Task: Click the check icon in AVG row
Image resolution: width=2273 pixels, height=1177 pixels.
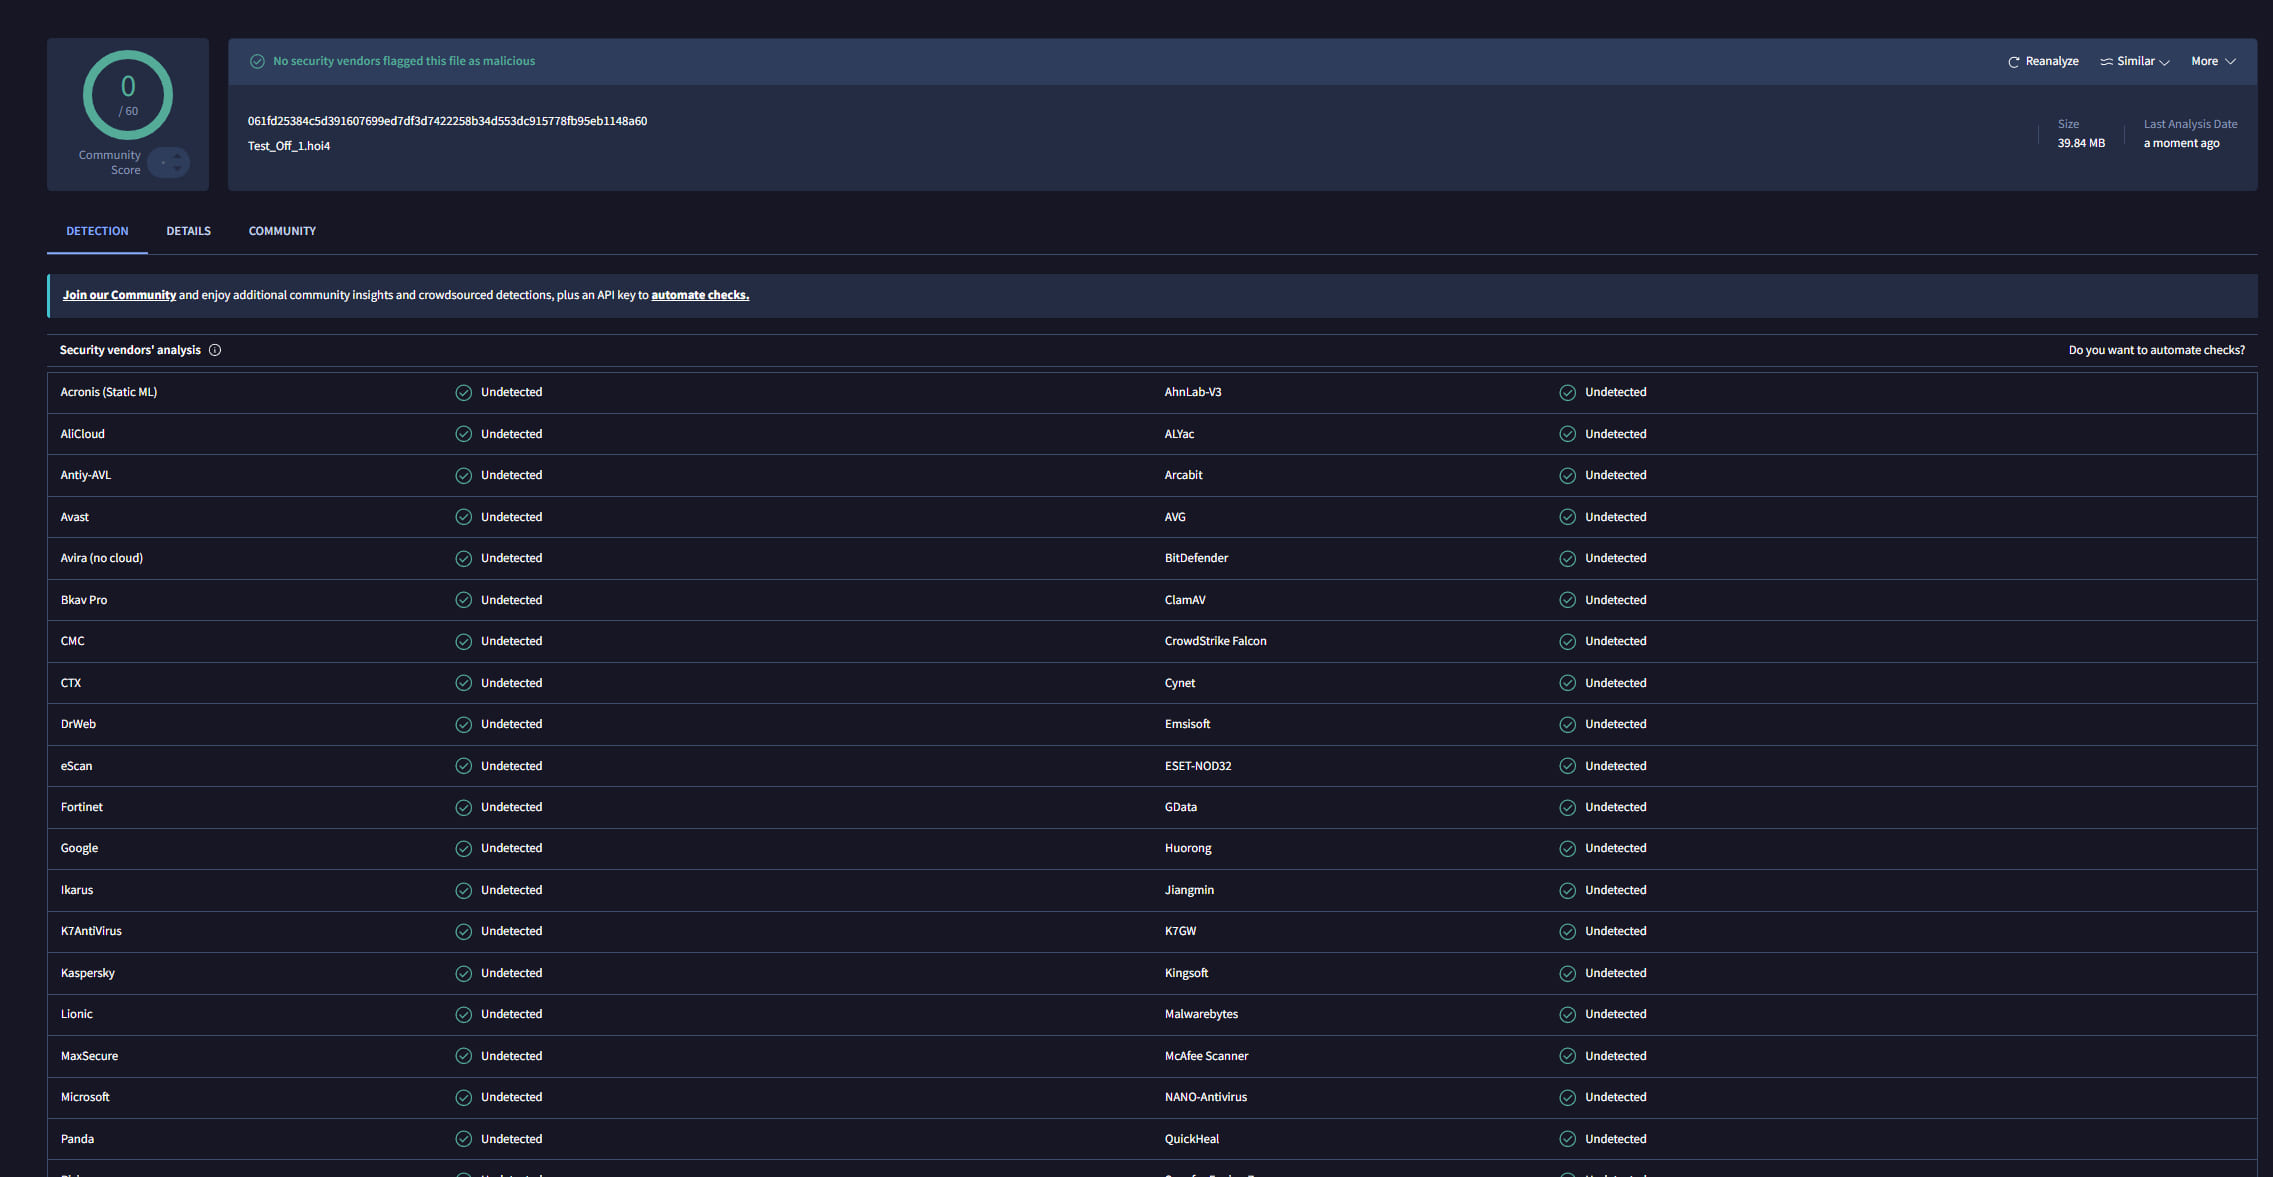Action: (1567, 517)
